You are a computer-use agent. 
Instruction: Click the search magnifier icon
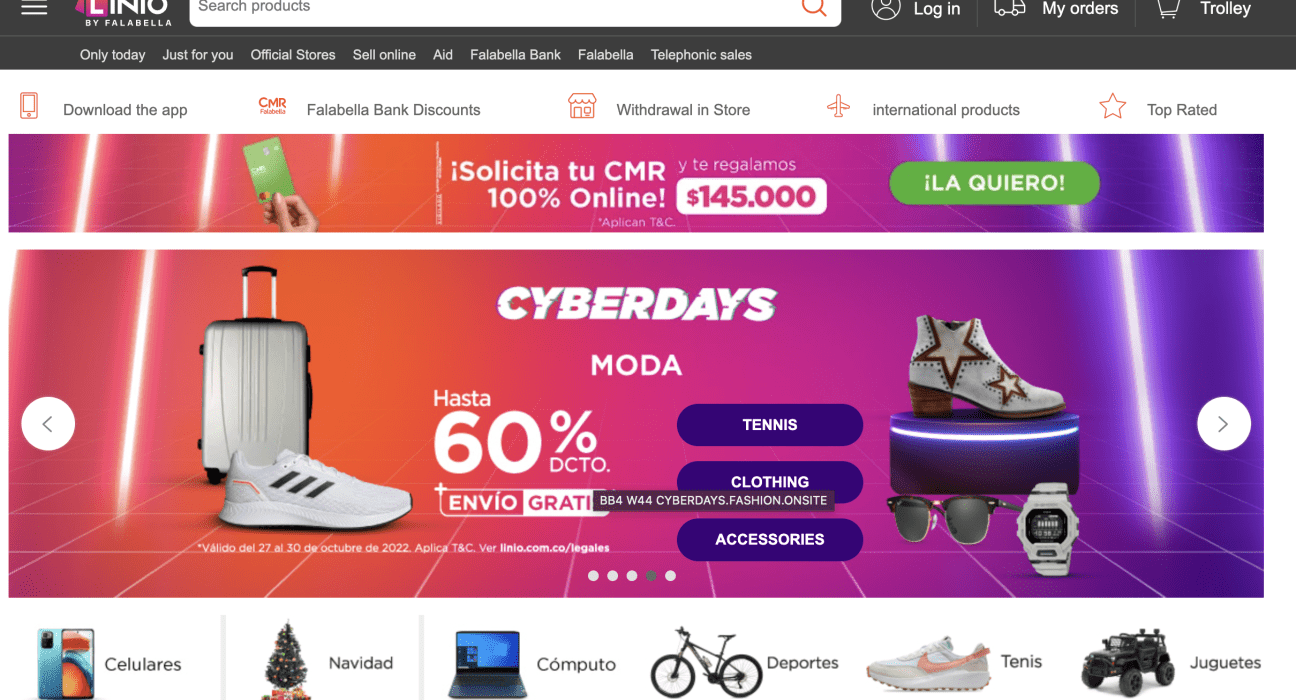pos(814,7)
